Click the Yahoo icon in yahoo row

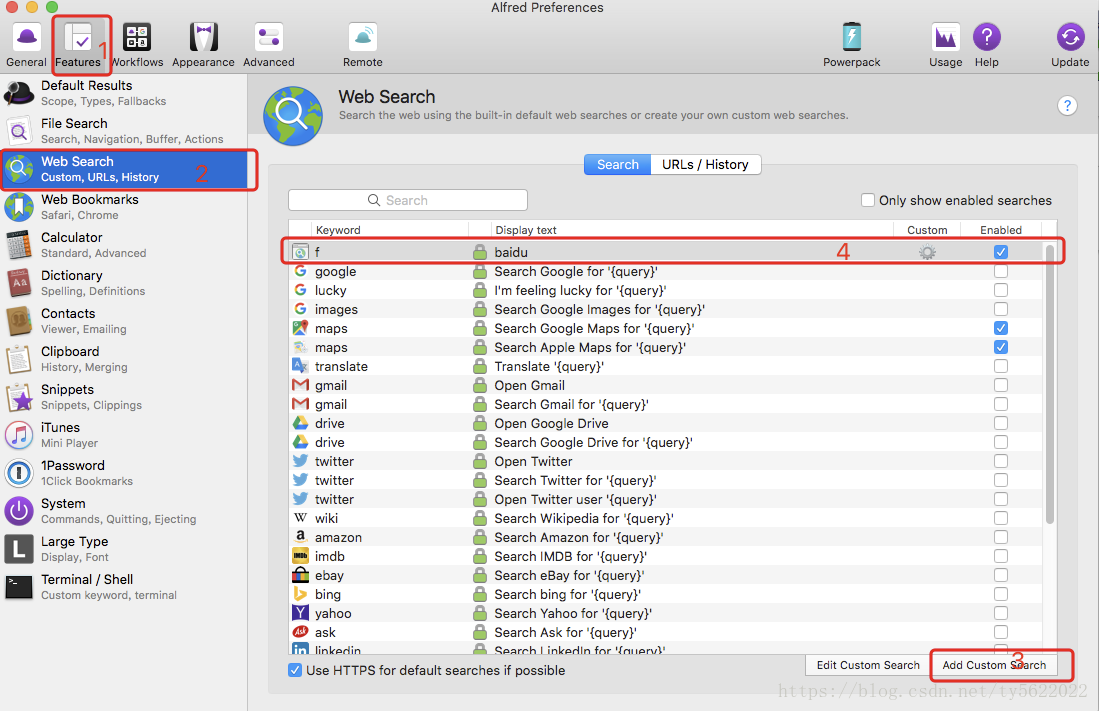pos(300,613)
